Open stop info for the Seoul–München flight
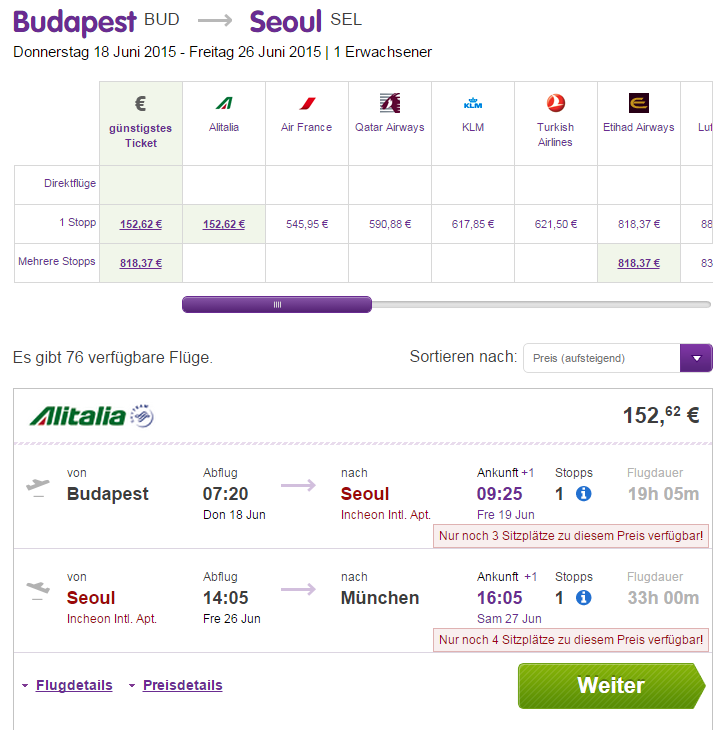The height and width of the screenshot is (730, 719). pos(584,597)
